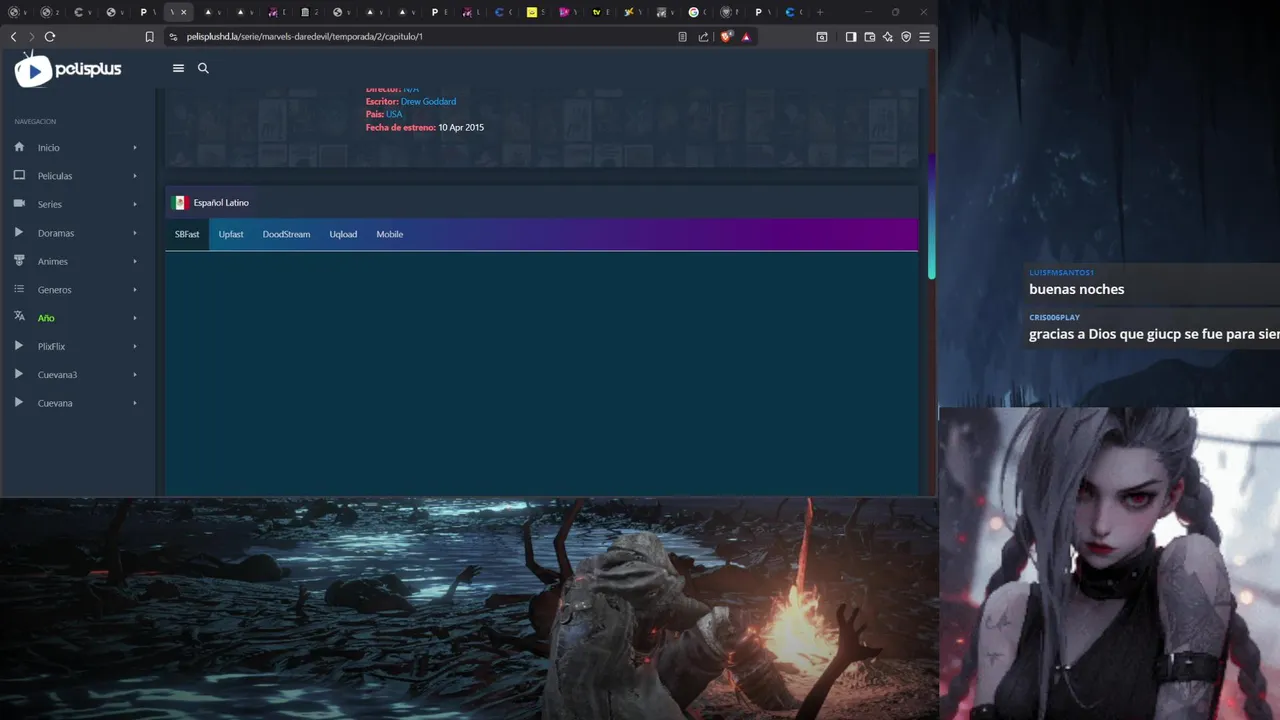Expand the PlixFlix submenu arrow
Viewport: 1280px width, 720px height.
pos(135,346)
